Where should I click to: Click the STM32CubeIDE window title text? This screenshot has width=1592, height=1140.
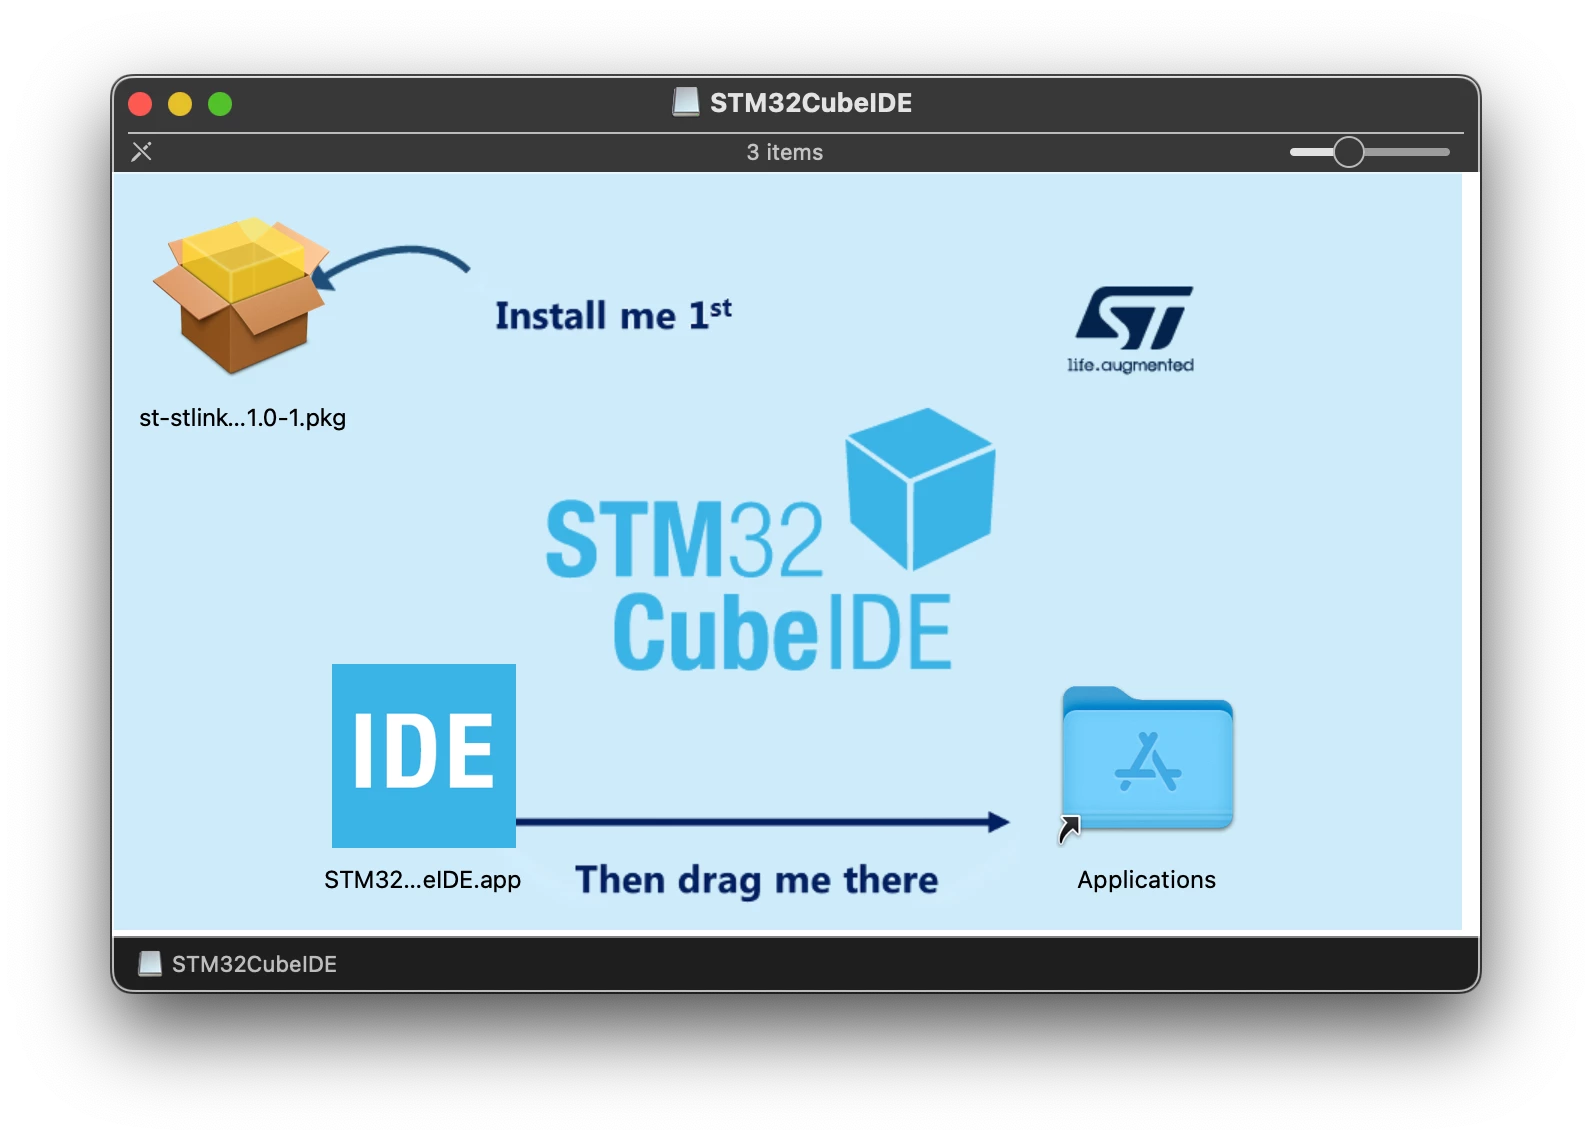pos(811,103)
